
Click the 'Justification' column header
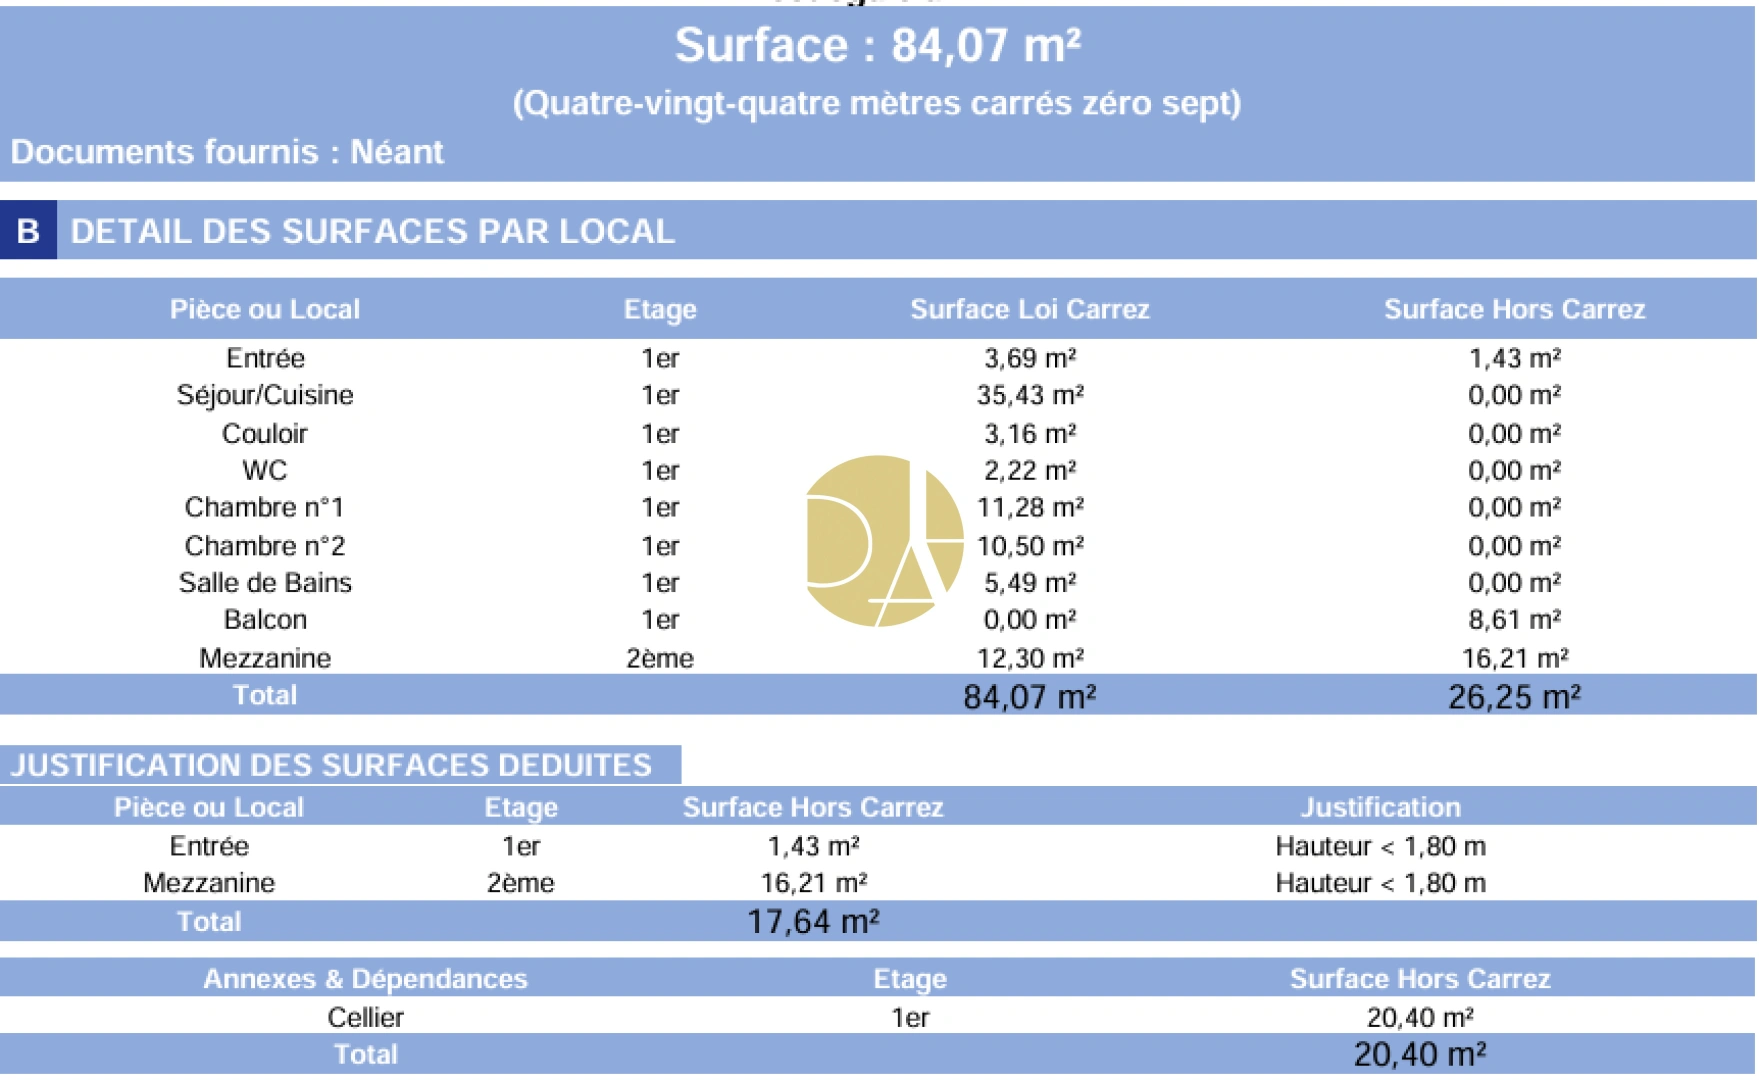point(1381,807)
